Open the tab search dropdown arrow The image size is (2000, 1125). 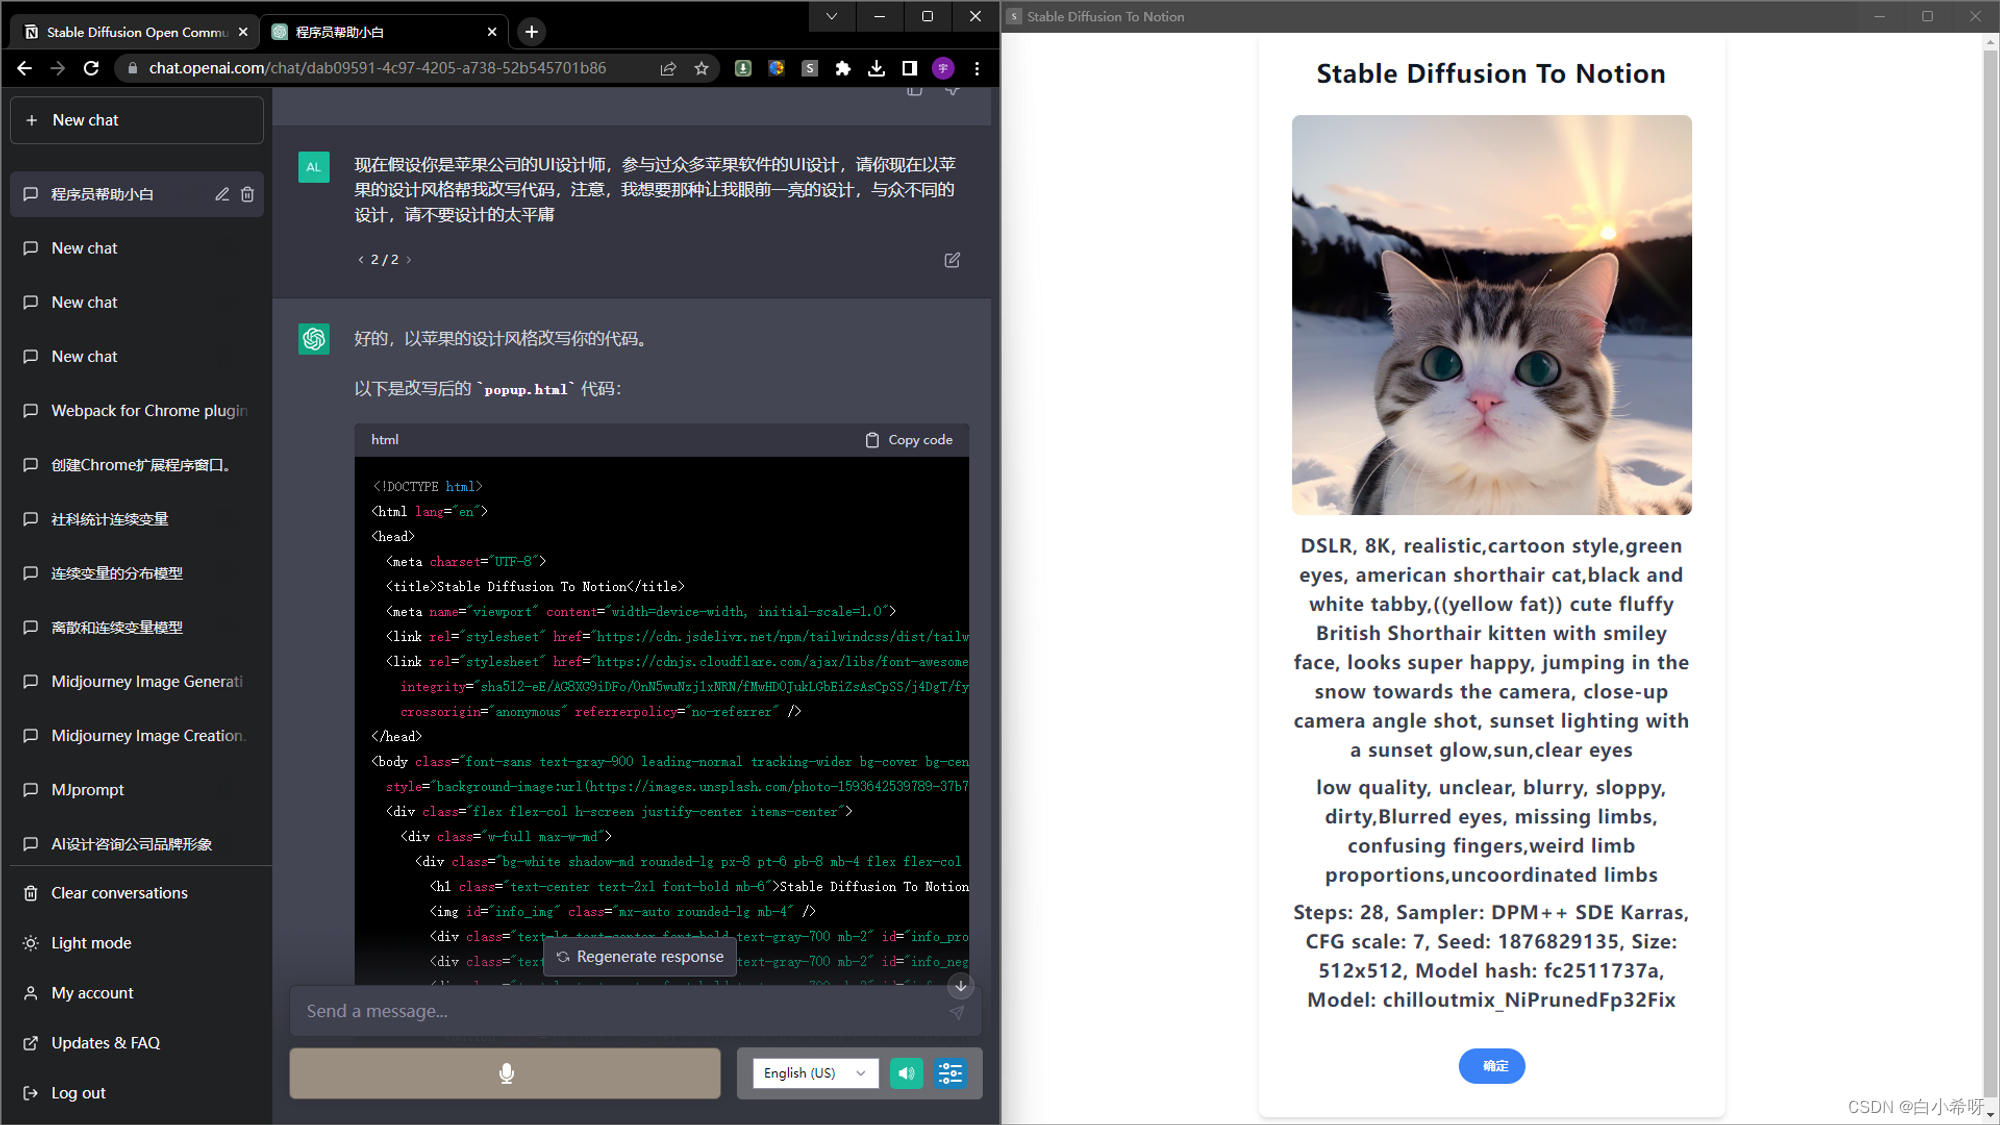pos(831,16)
